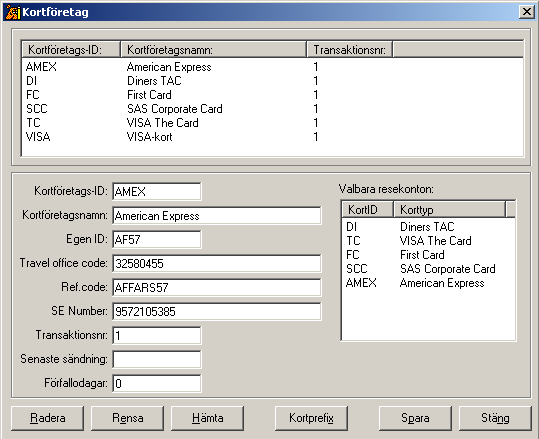
Task: Click American Express name in top list
Action: pyautogui.click(x=169, y=67)
